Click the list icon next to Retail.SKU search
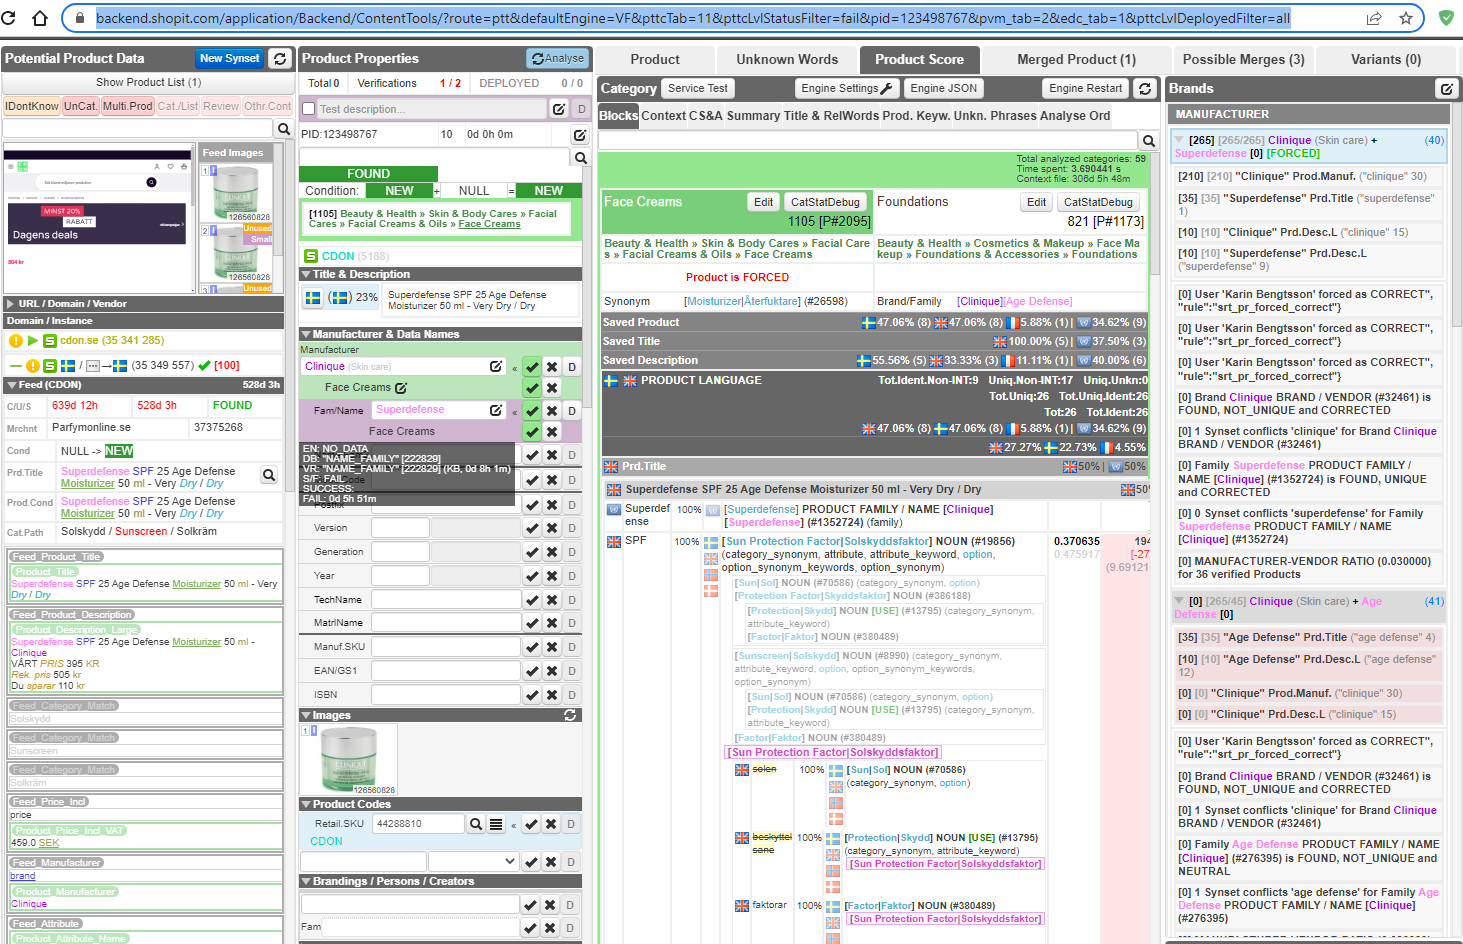This screenshot has width=1463, height=944. (495, 824)
